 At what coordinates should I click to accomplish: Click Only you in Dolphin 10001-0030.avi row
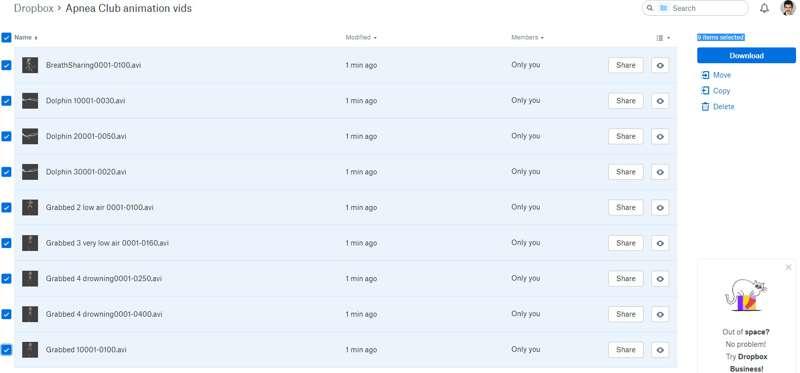pos(526,101)
